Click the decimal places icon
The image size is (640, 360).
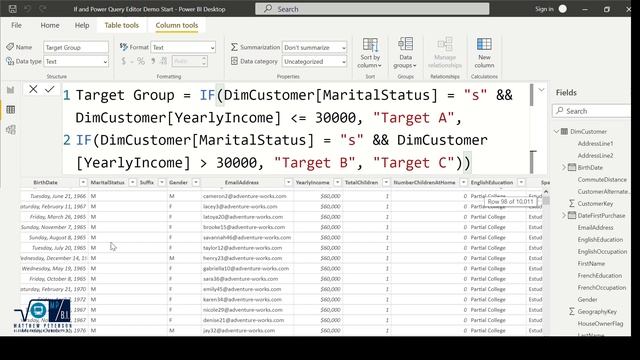164,61
